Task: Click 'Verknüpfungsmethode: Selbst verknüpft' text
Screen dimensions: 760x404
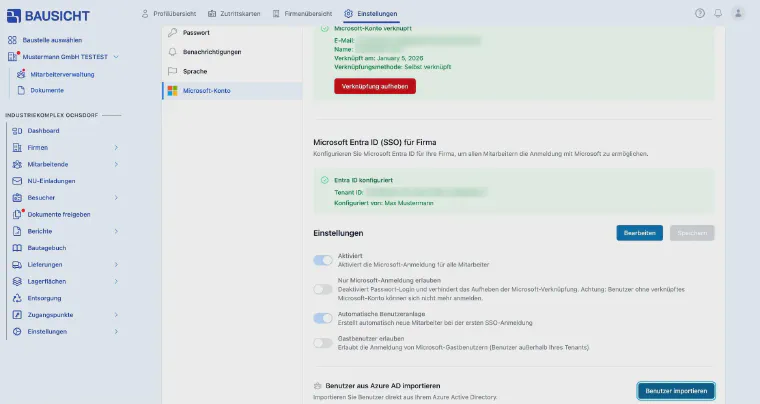Action: 393,67
